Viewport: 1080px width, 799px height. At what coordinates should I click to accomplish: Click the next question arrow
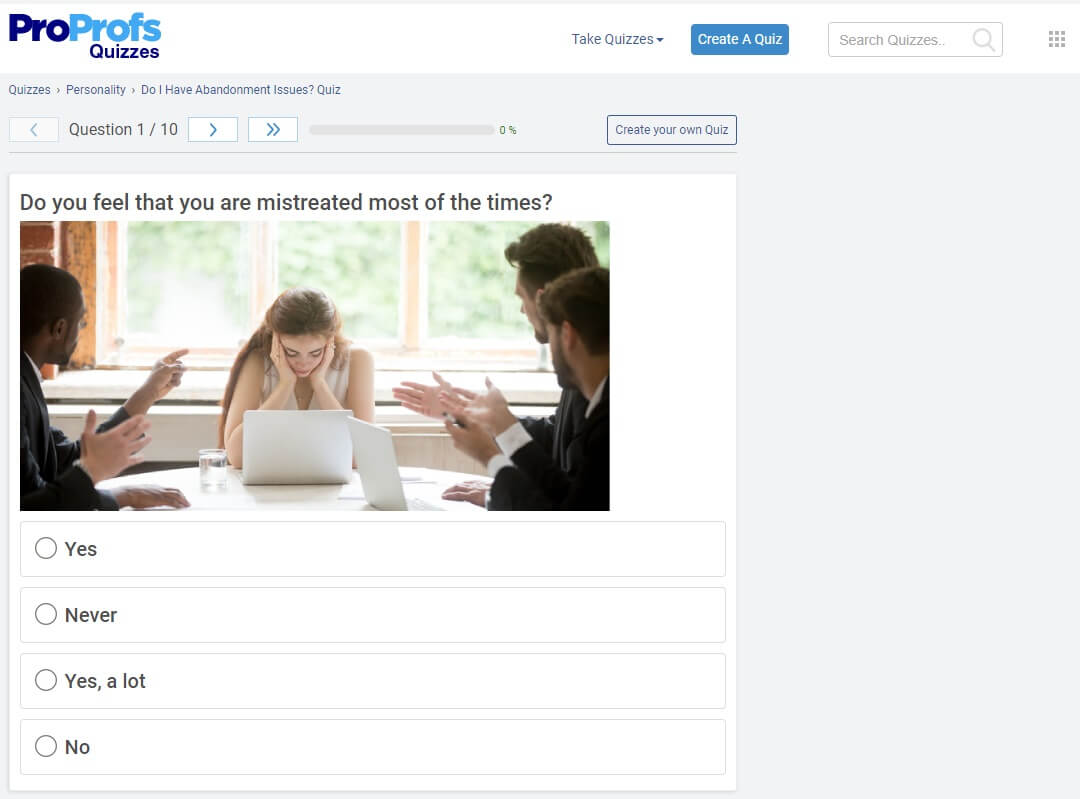click(212, 129)
